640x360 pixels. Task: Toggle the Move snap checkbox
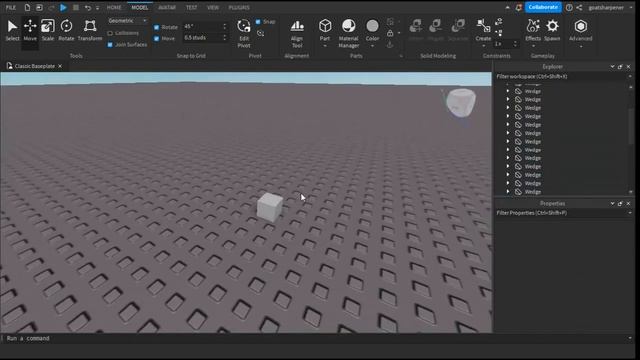pyautogui.click(x=157, y=38)
